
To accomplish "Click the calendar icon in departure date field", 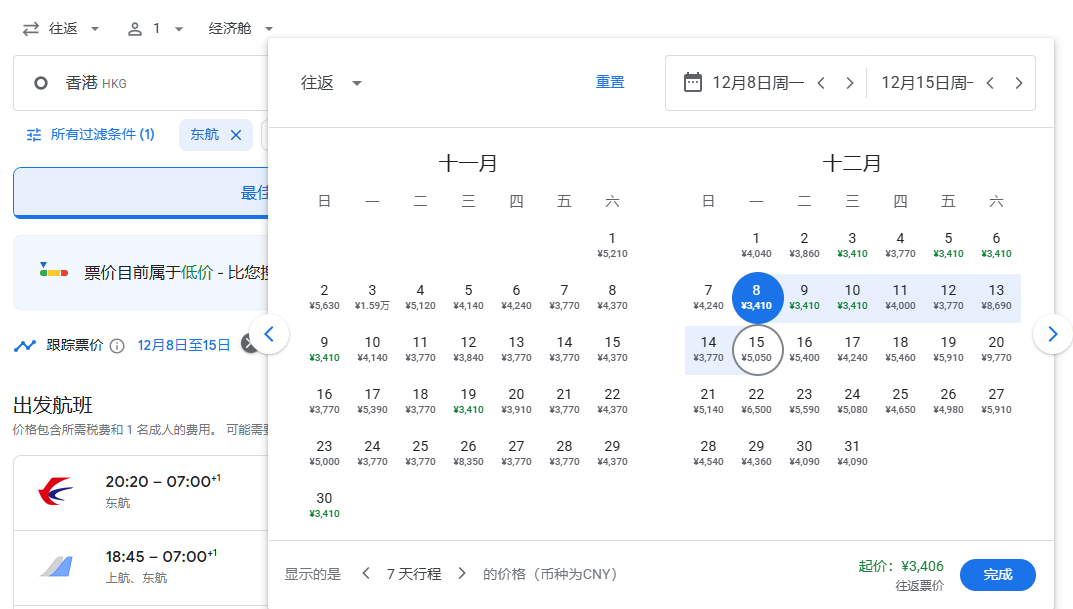I will coord(693,83).
